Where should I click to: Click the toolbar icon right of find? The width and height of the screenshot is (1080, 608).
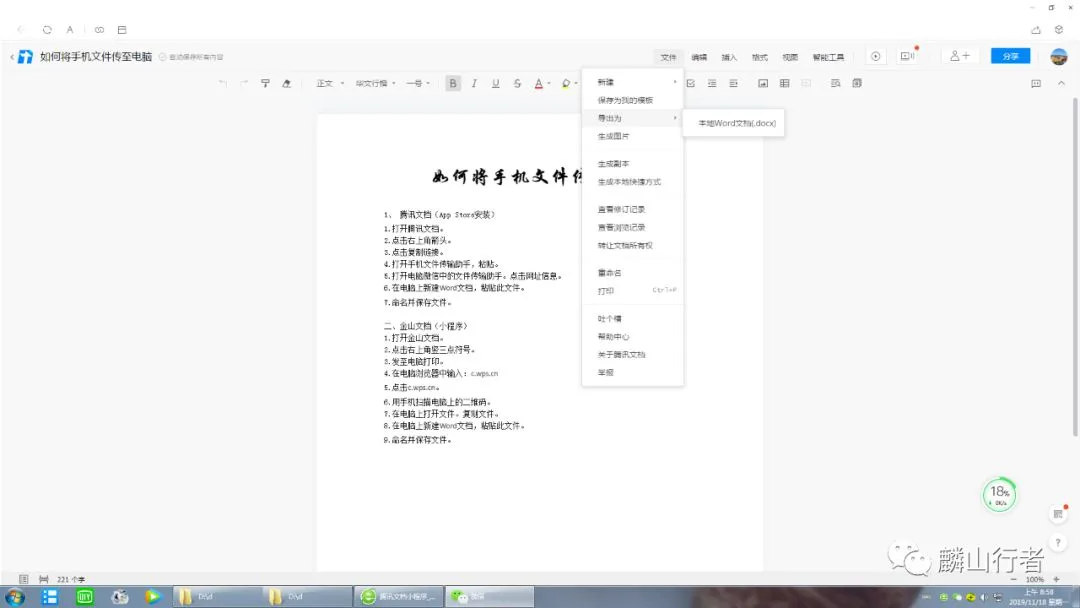857,83
